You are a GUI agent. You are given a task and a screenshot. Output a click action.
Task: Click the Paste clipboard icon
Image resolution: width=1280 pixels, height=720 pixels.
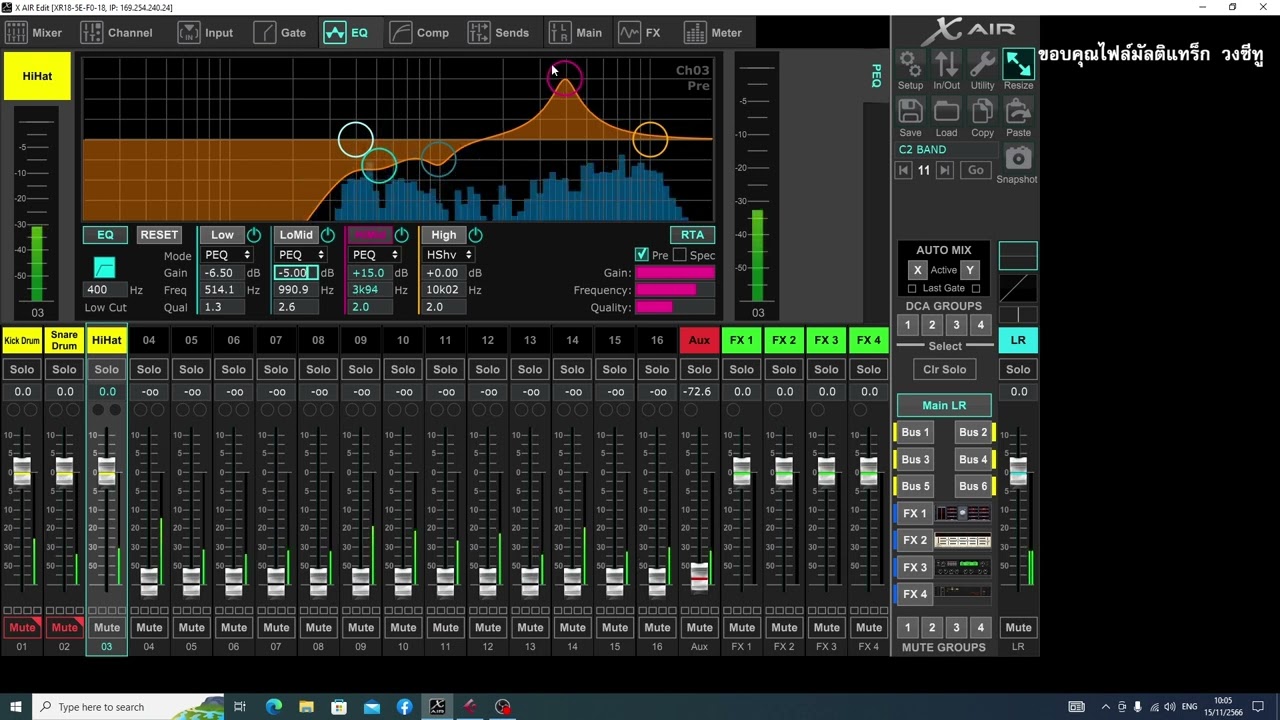[1018, 111]
